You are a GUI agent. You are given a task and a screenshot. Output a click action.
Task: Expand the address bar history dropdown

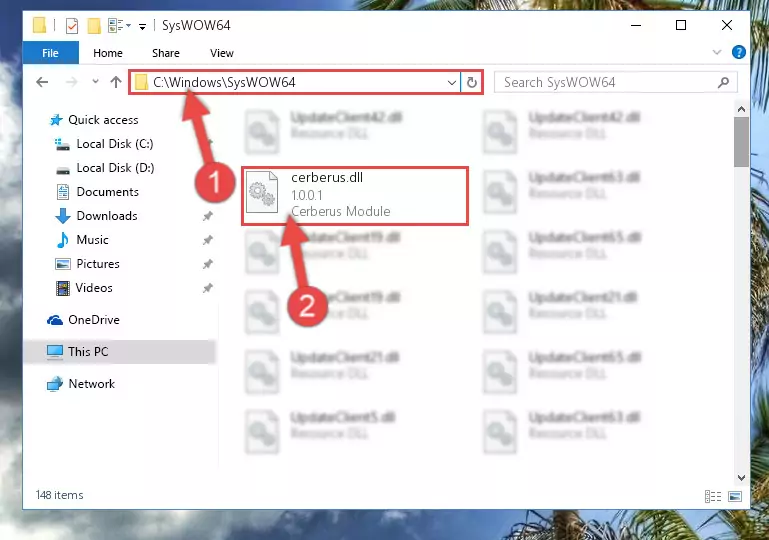click(452, 82)
